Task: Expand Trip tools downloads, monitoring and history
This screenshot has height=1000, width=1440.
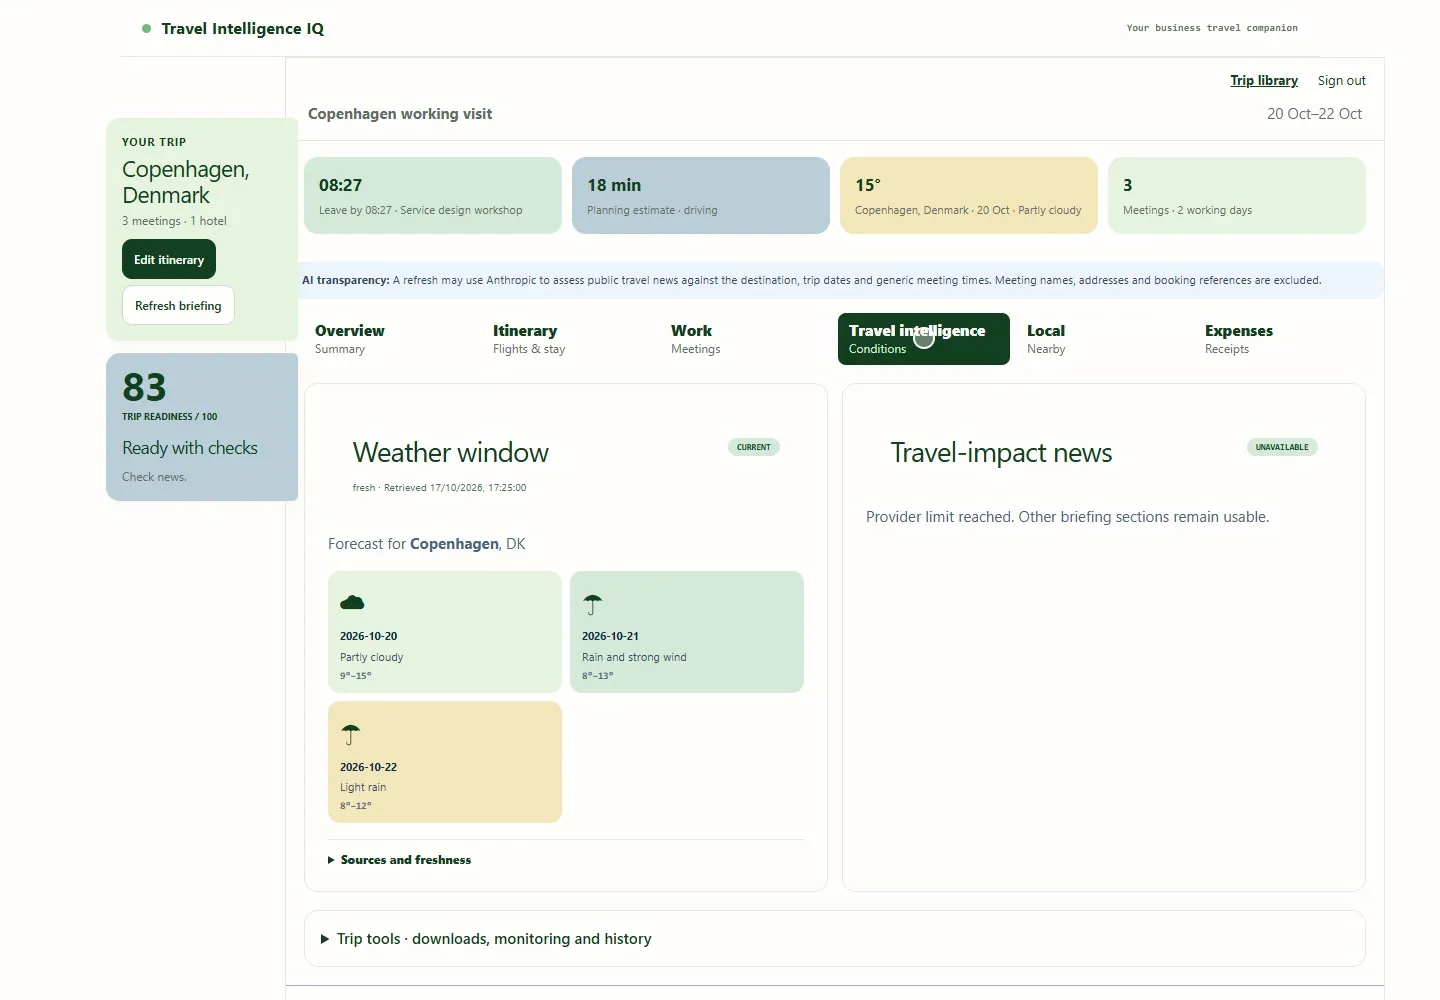Action: pos(486,939)
